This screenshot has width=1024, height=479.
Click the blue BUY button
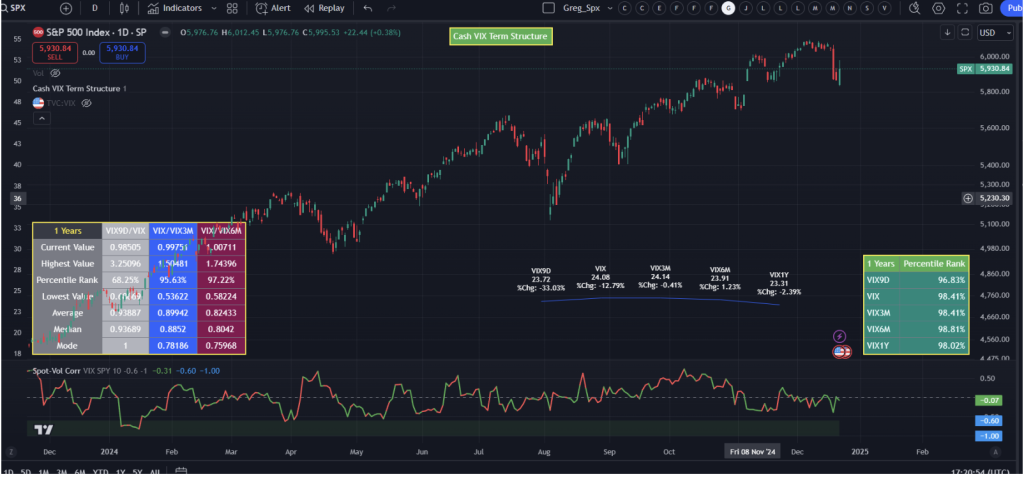122,51
